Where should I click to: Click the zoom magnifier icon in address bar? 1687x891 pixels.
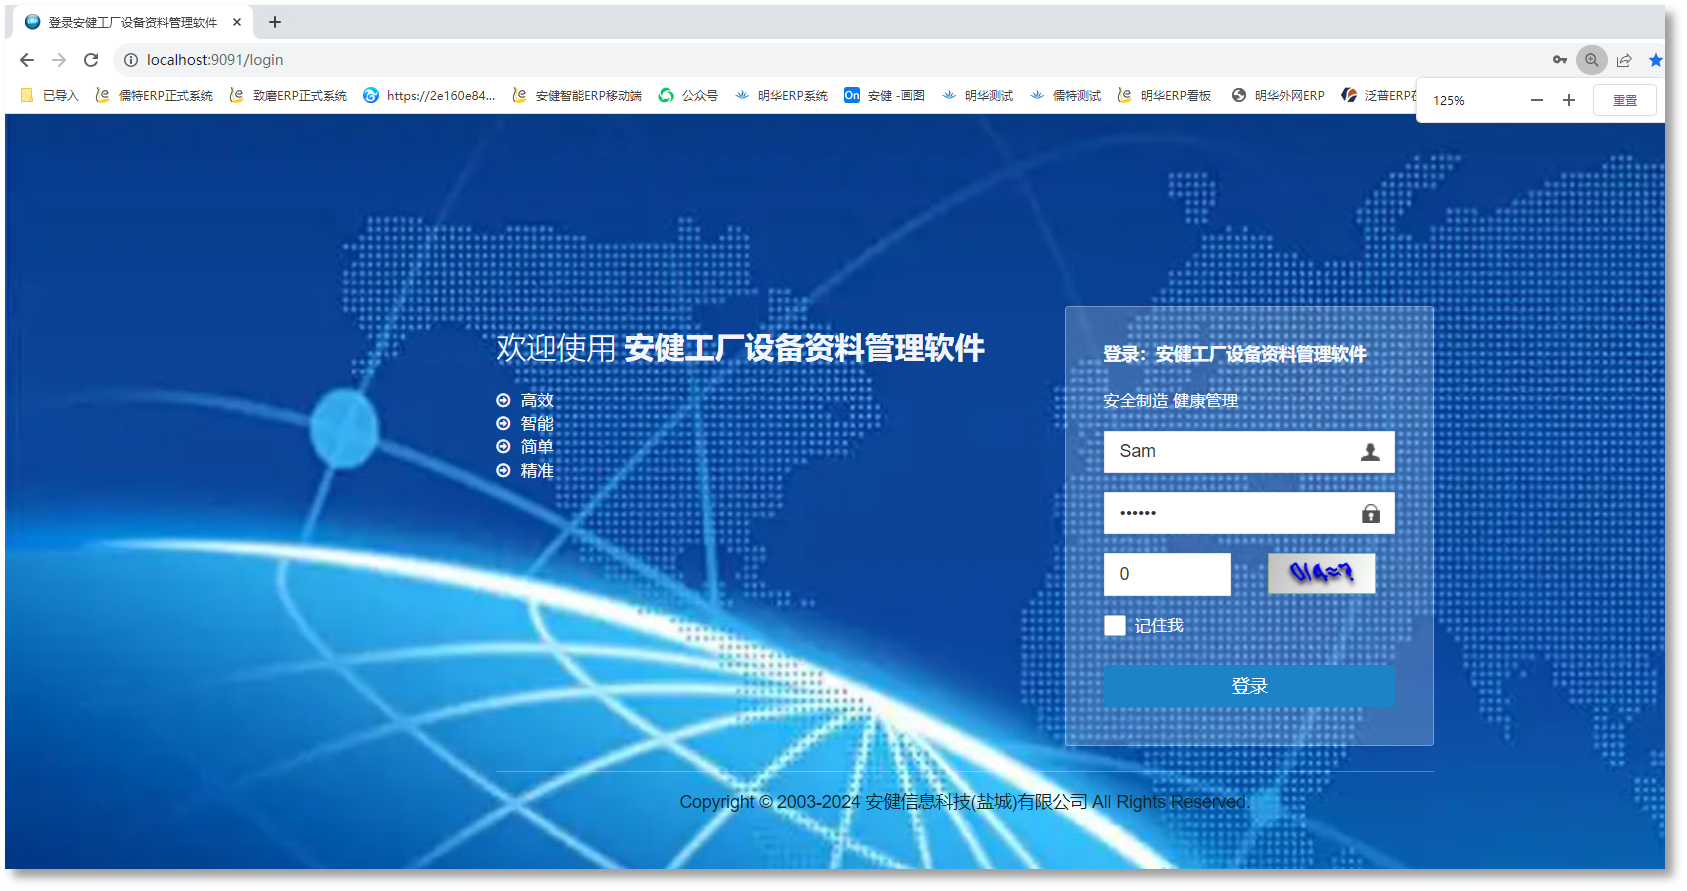(x=1591, y=60)
